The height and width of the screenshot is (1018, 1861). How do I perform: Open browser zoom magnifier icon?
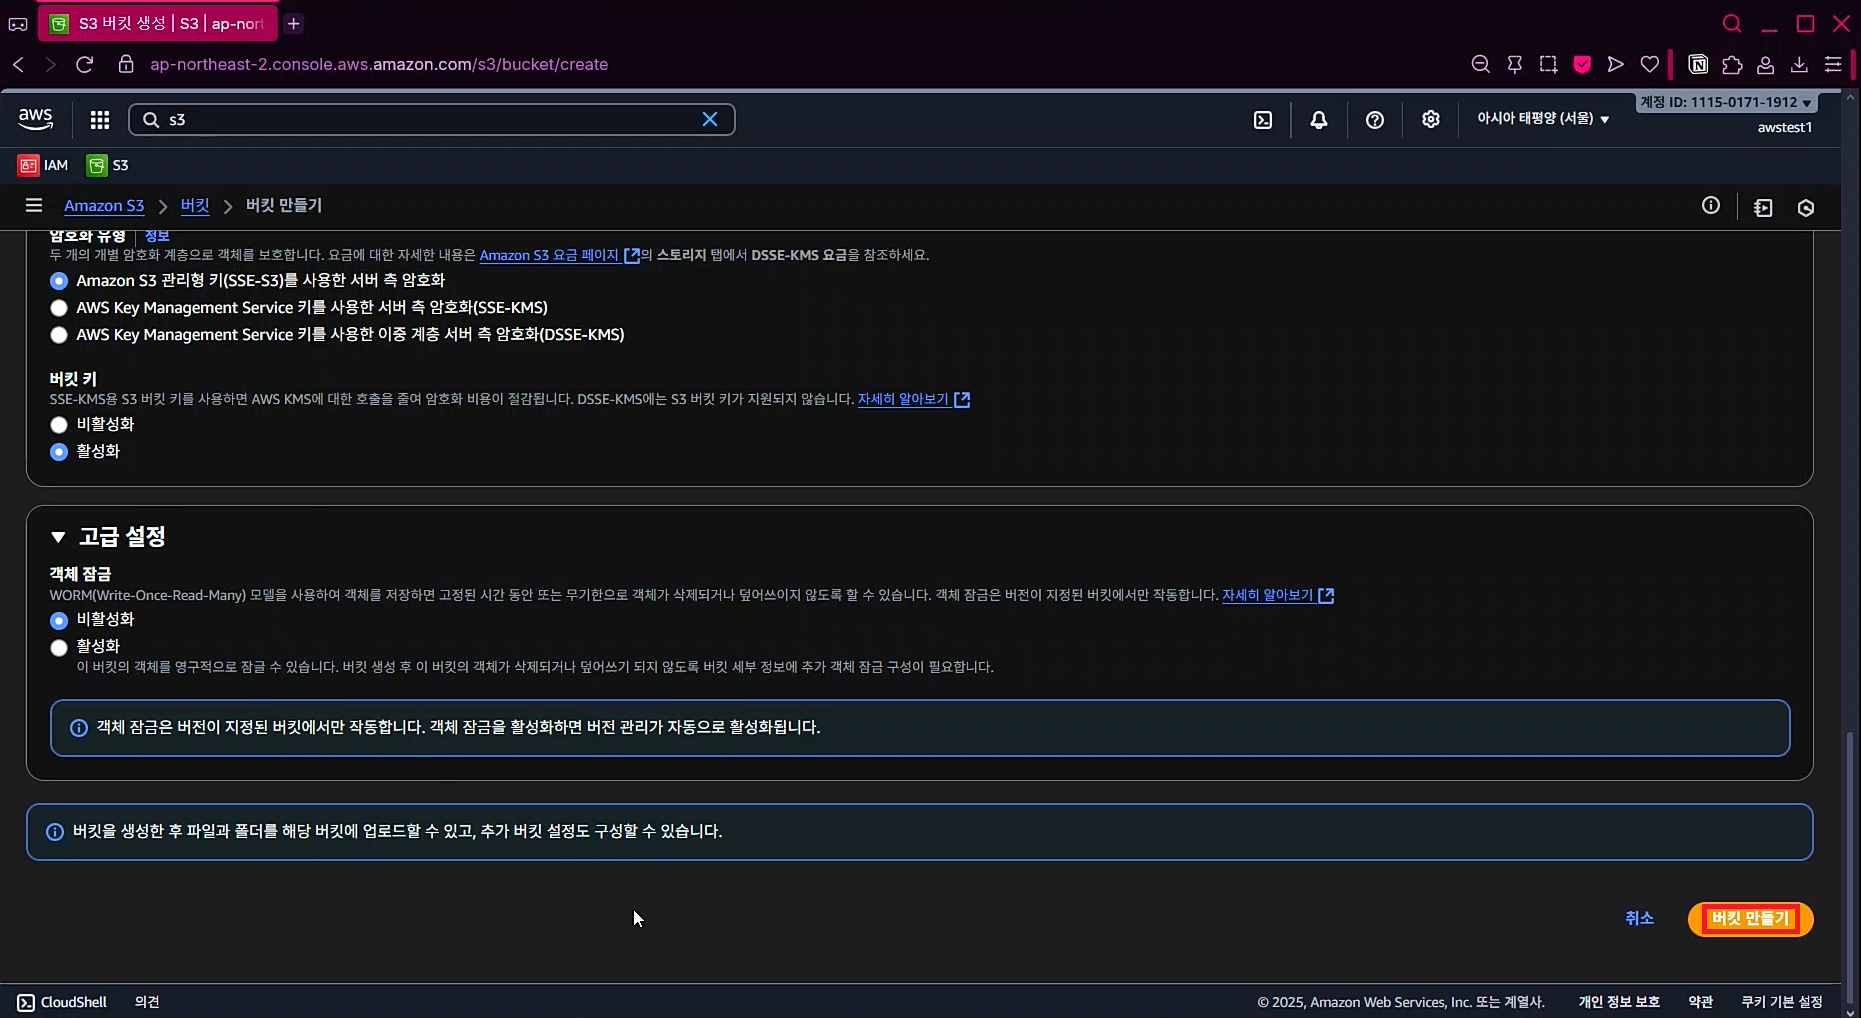coord(1481,64)
